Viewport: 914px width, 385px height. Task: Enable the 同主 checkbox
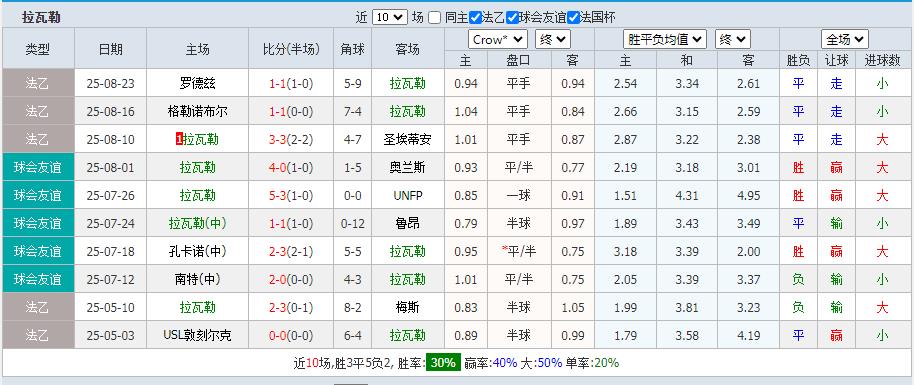pyautogui.click(x=435, y=18)
